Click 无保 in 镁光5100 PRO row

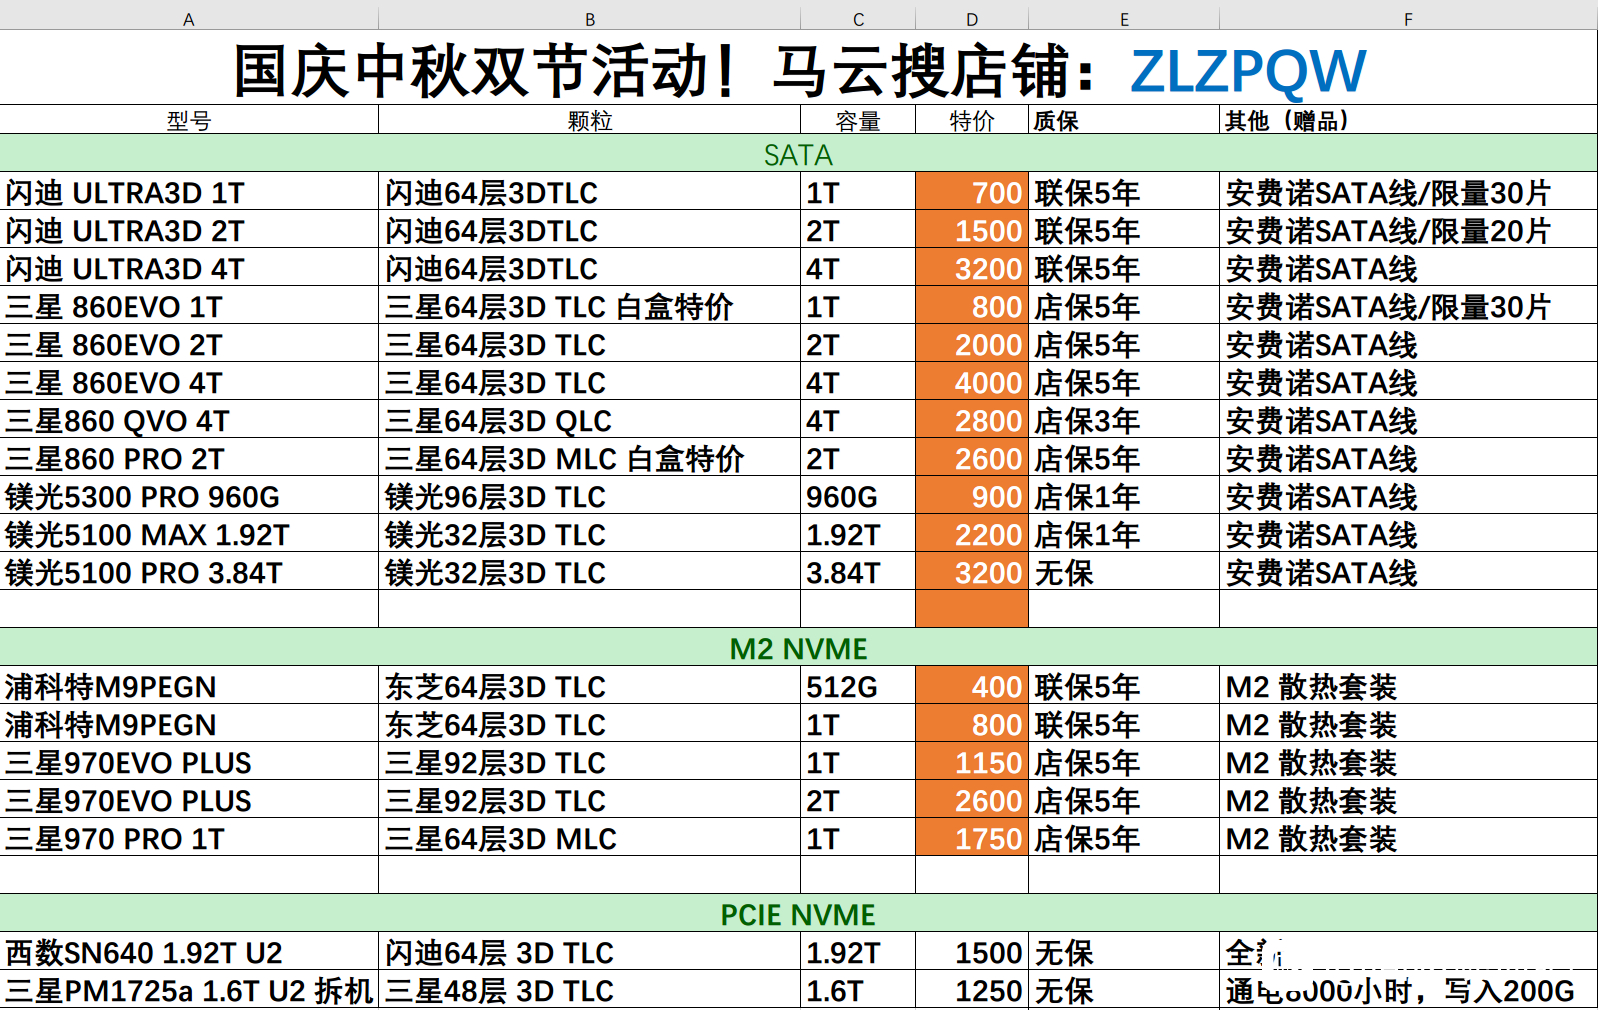tap(1124, 572)
